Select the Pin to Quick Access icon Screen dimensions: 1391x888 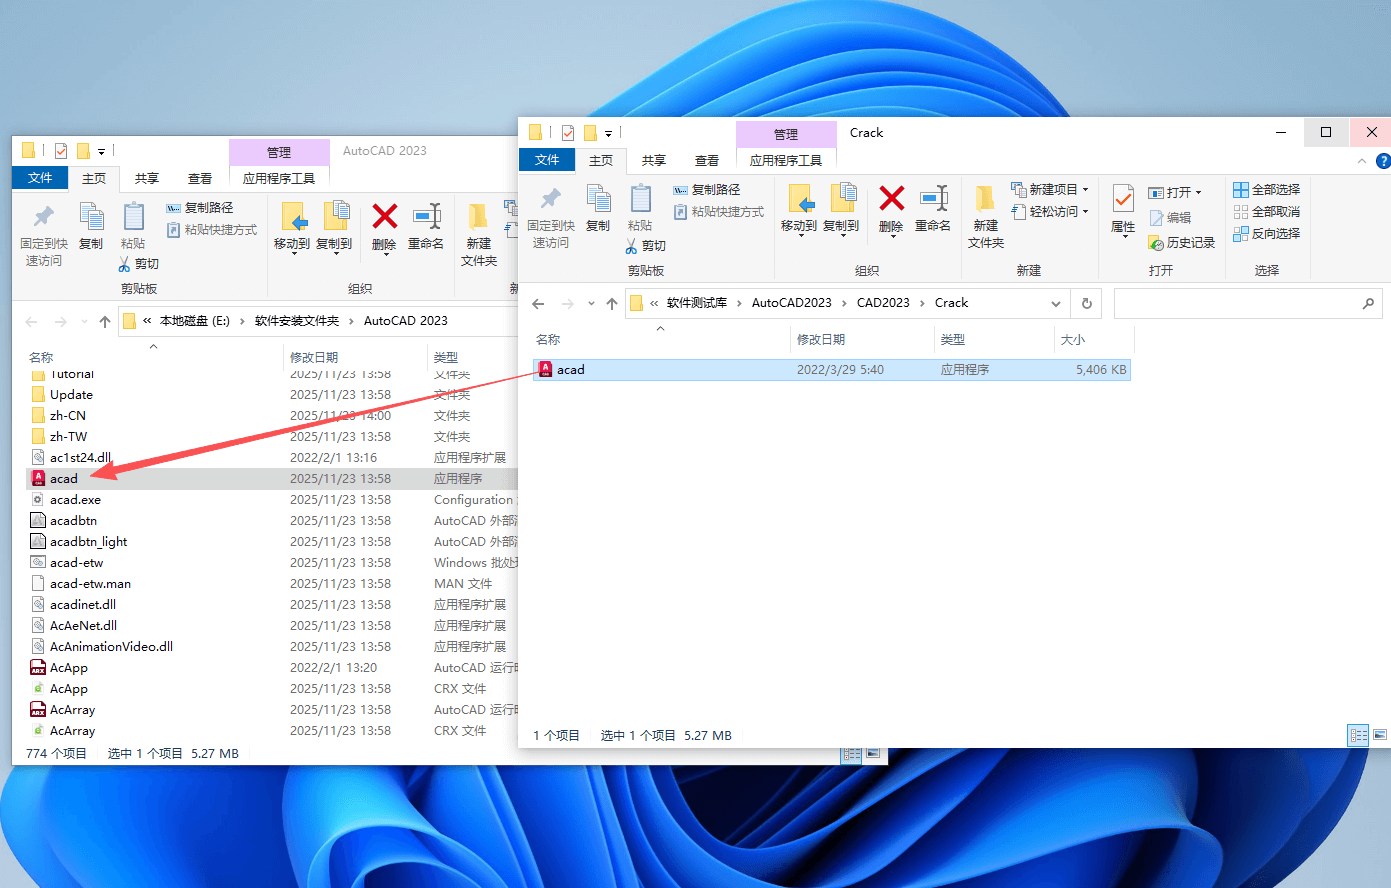(549, 213)
